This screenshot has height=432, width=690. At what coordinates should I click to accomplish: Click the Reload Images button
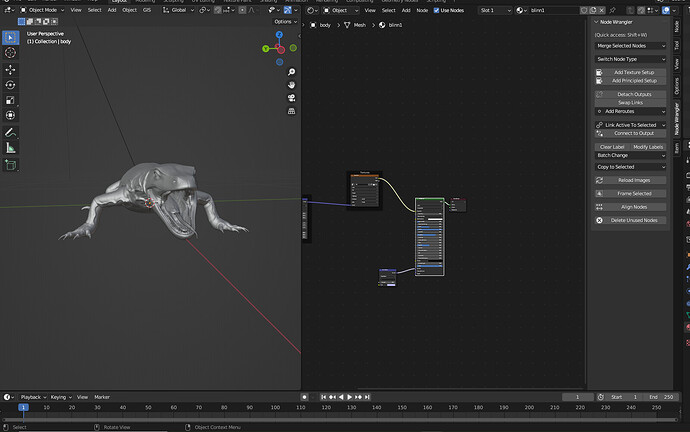coord(631,180)
